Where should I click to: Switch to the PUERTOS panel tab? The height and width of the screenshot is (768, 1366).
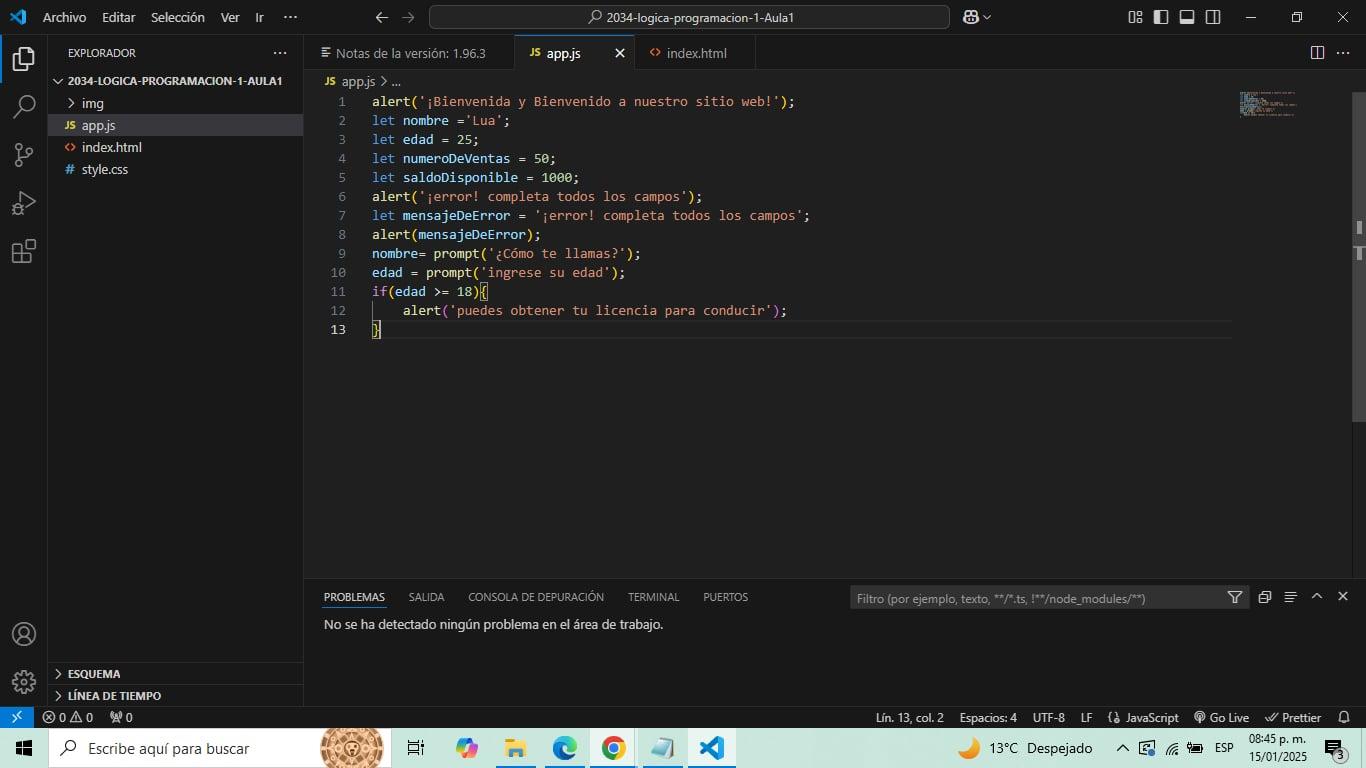pyautogui.click(x=725, y=597)
